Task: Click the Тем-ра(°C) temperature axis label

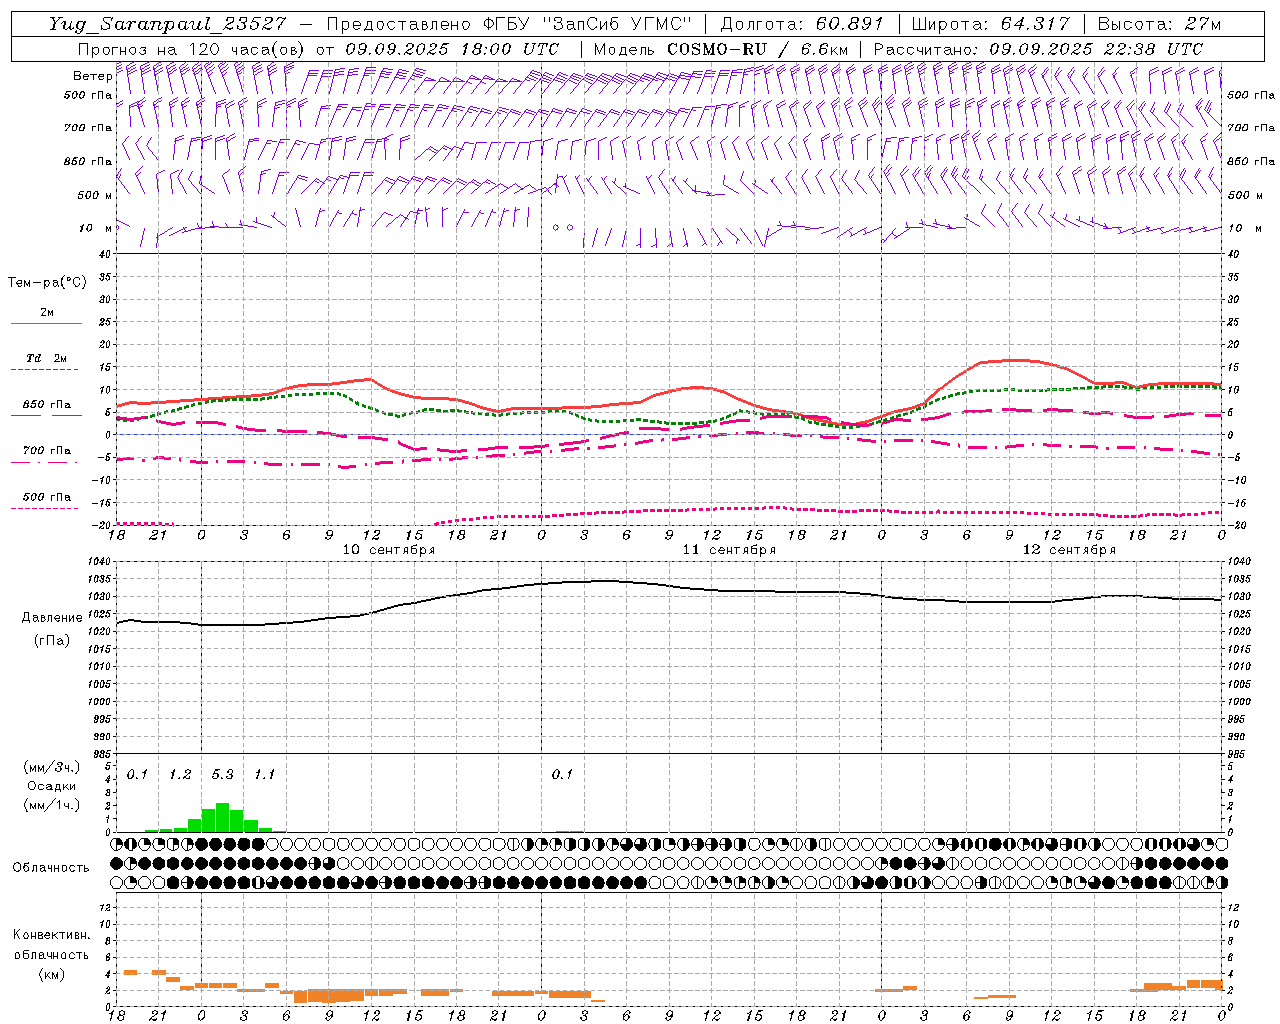Action: pos(47,283)
